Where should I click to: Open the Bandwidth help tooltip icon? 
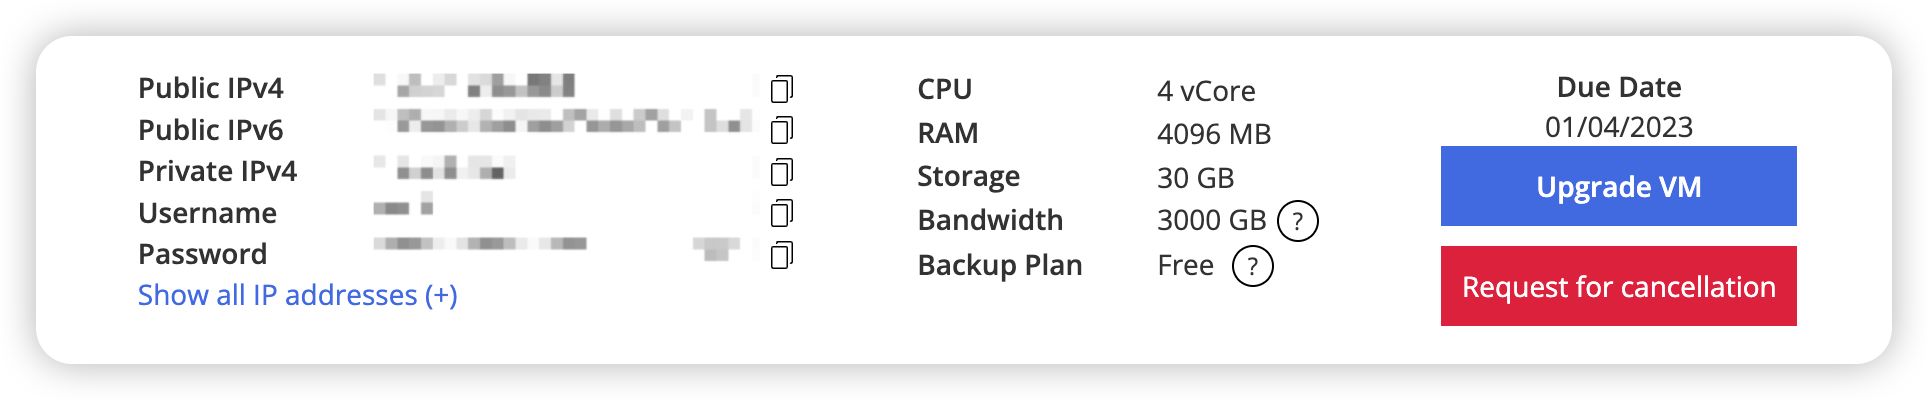pos(1298,221)
